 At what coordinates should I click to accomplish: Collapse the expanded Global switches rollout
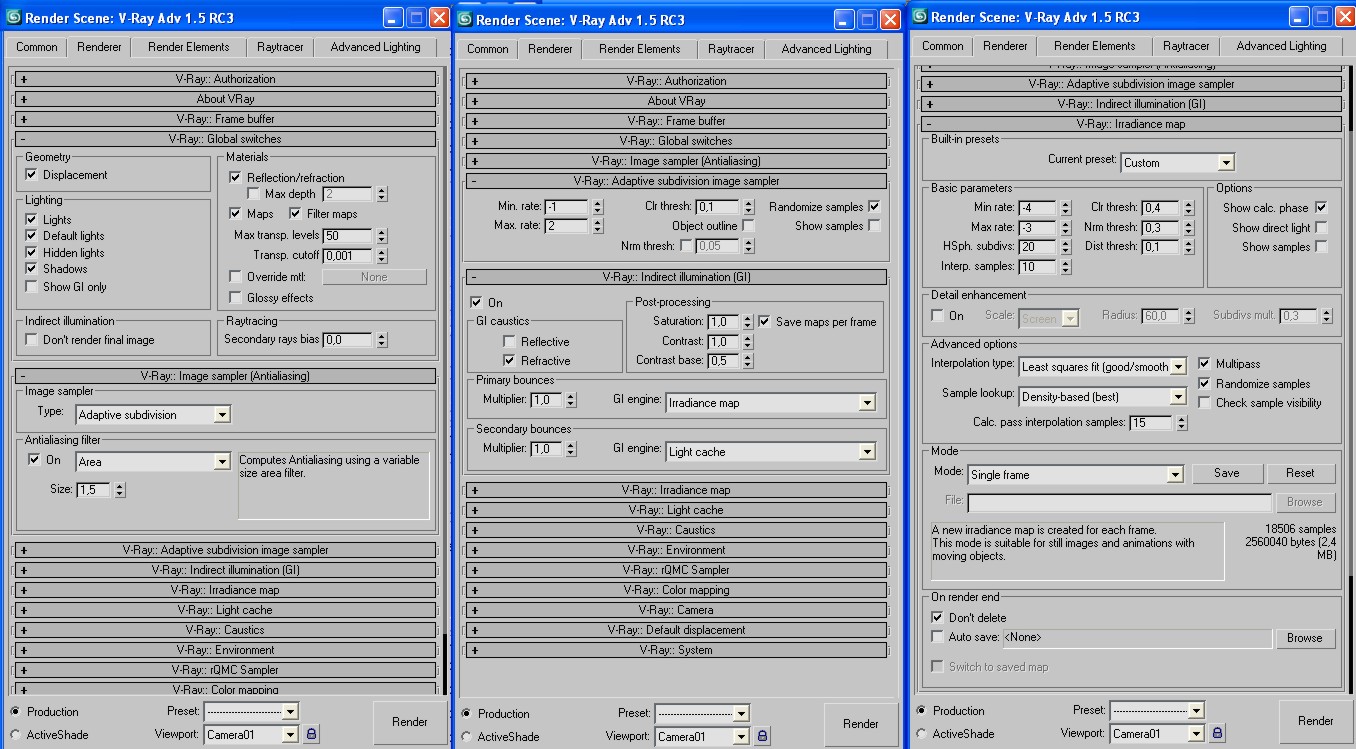coord(225,139)
